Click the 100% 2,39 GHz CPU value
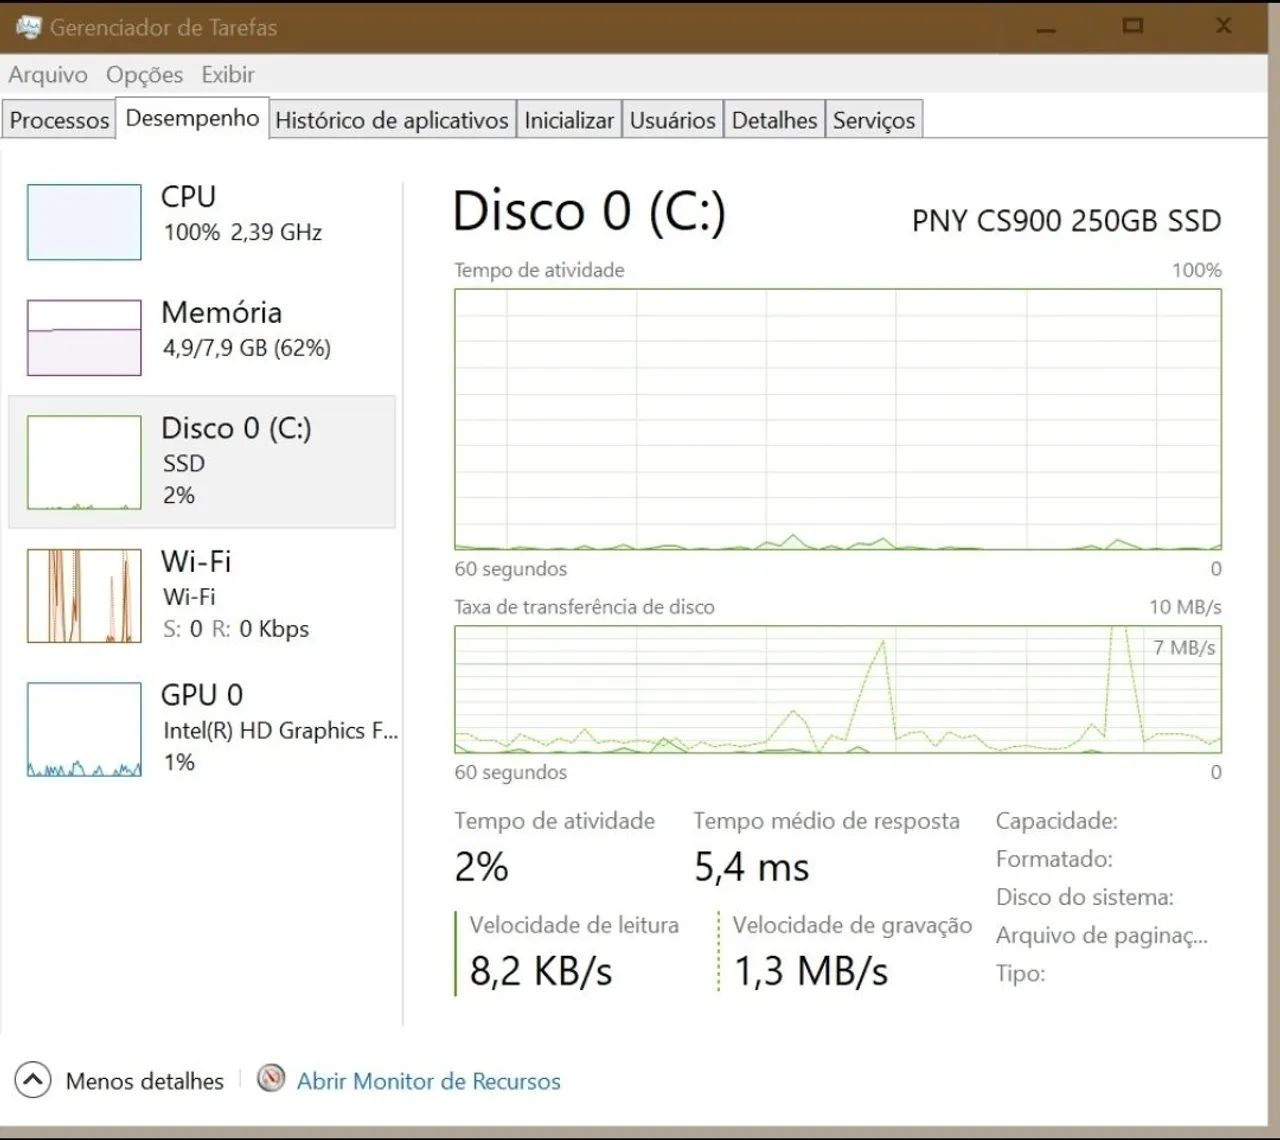Viewport: 1280px width, 1140px height. [243, 232]
